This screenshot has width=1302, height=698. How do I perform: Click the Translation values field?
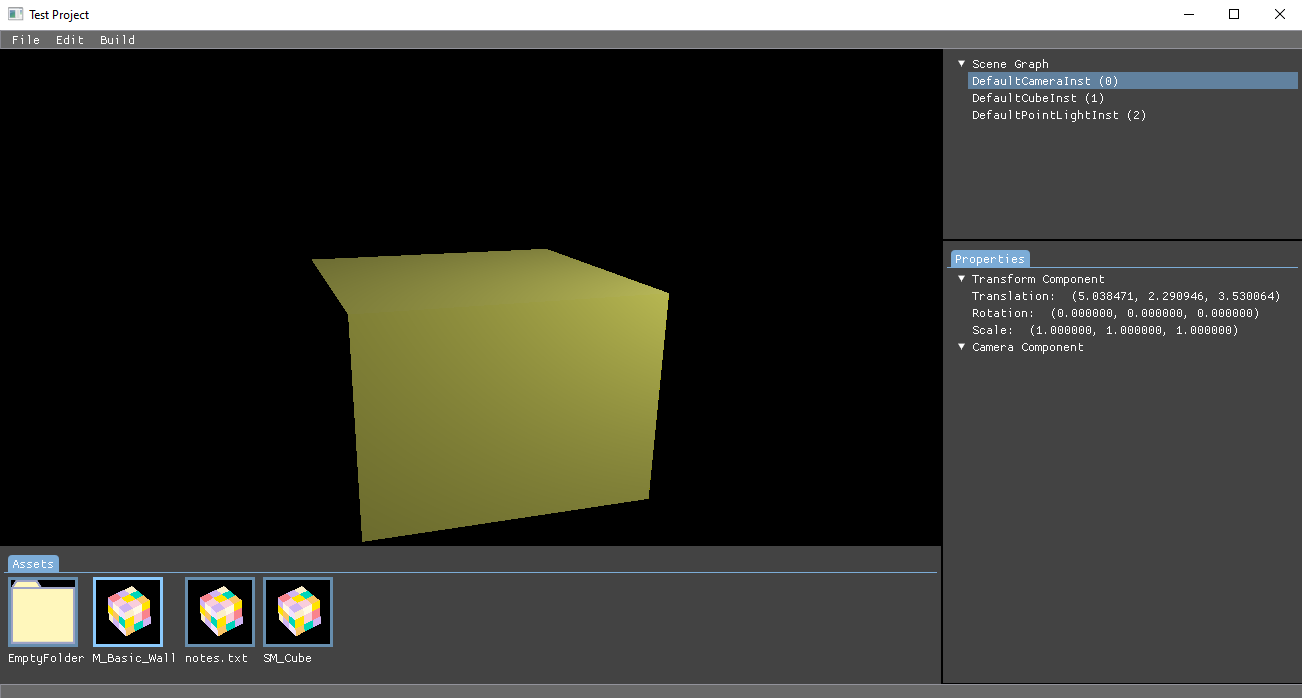point(1175,296)
